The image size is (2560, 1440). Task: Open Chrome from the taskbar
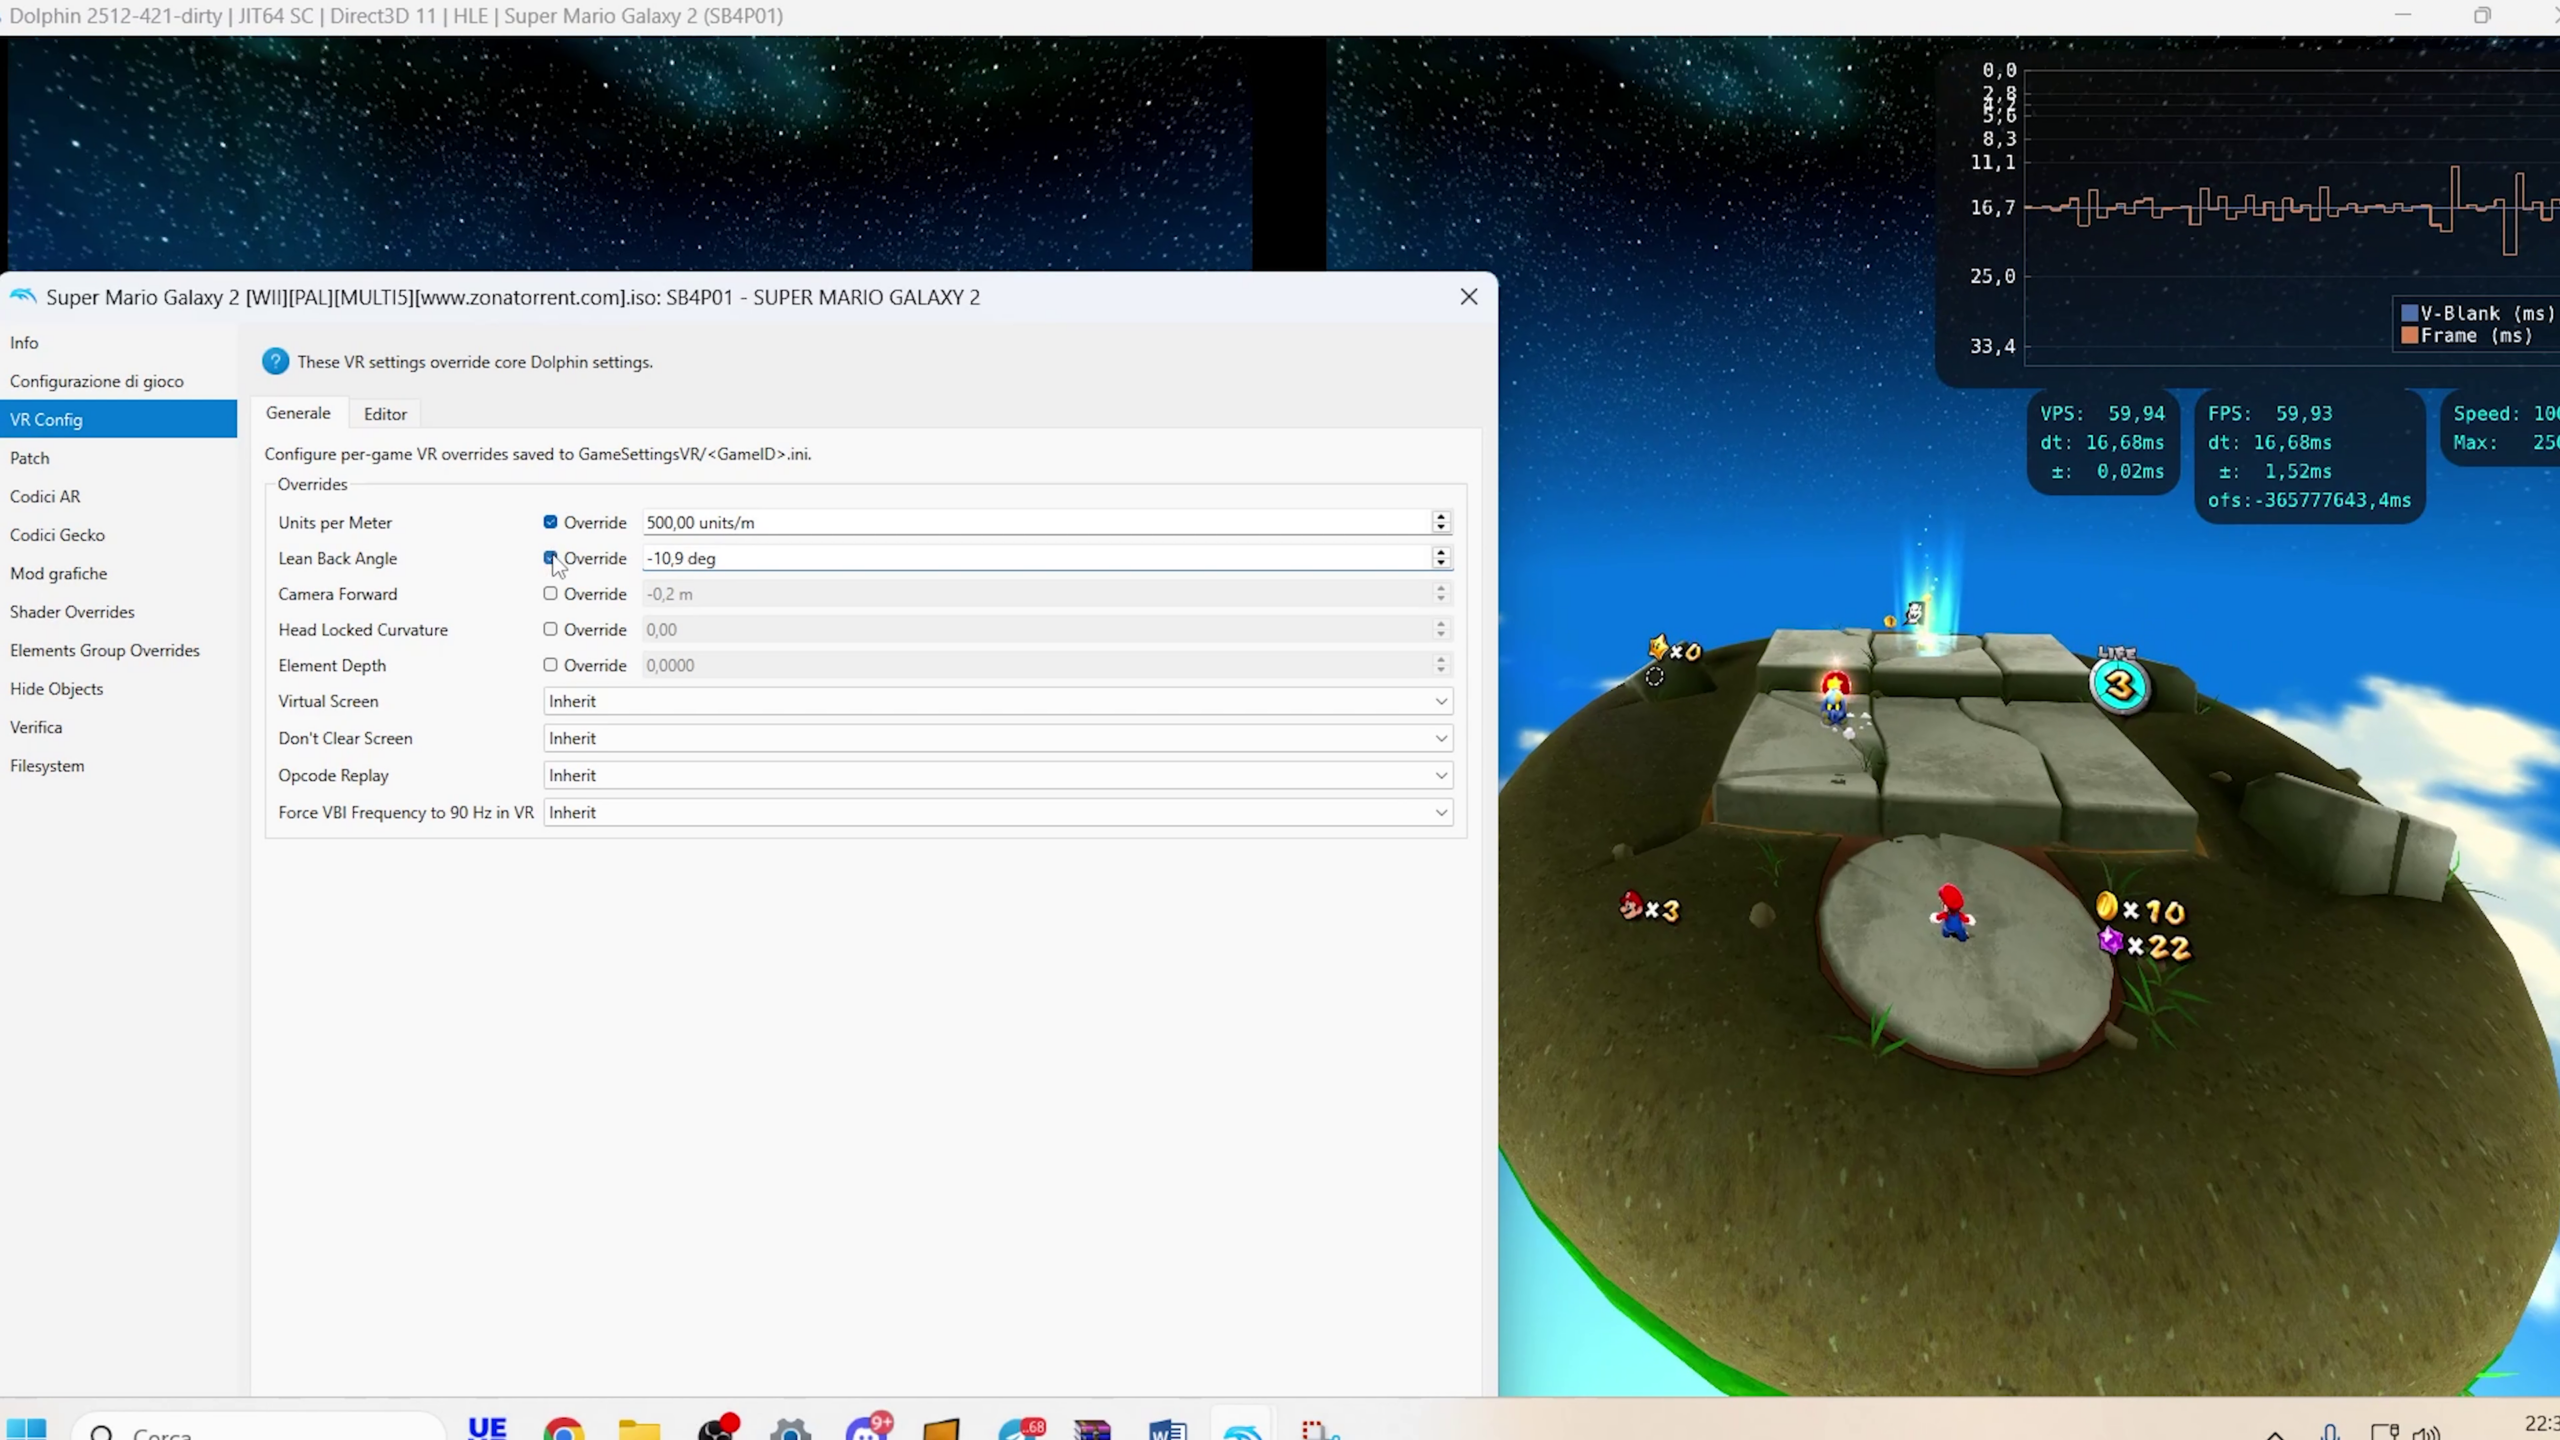[563, 1430]
